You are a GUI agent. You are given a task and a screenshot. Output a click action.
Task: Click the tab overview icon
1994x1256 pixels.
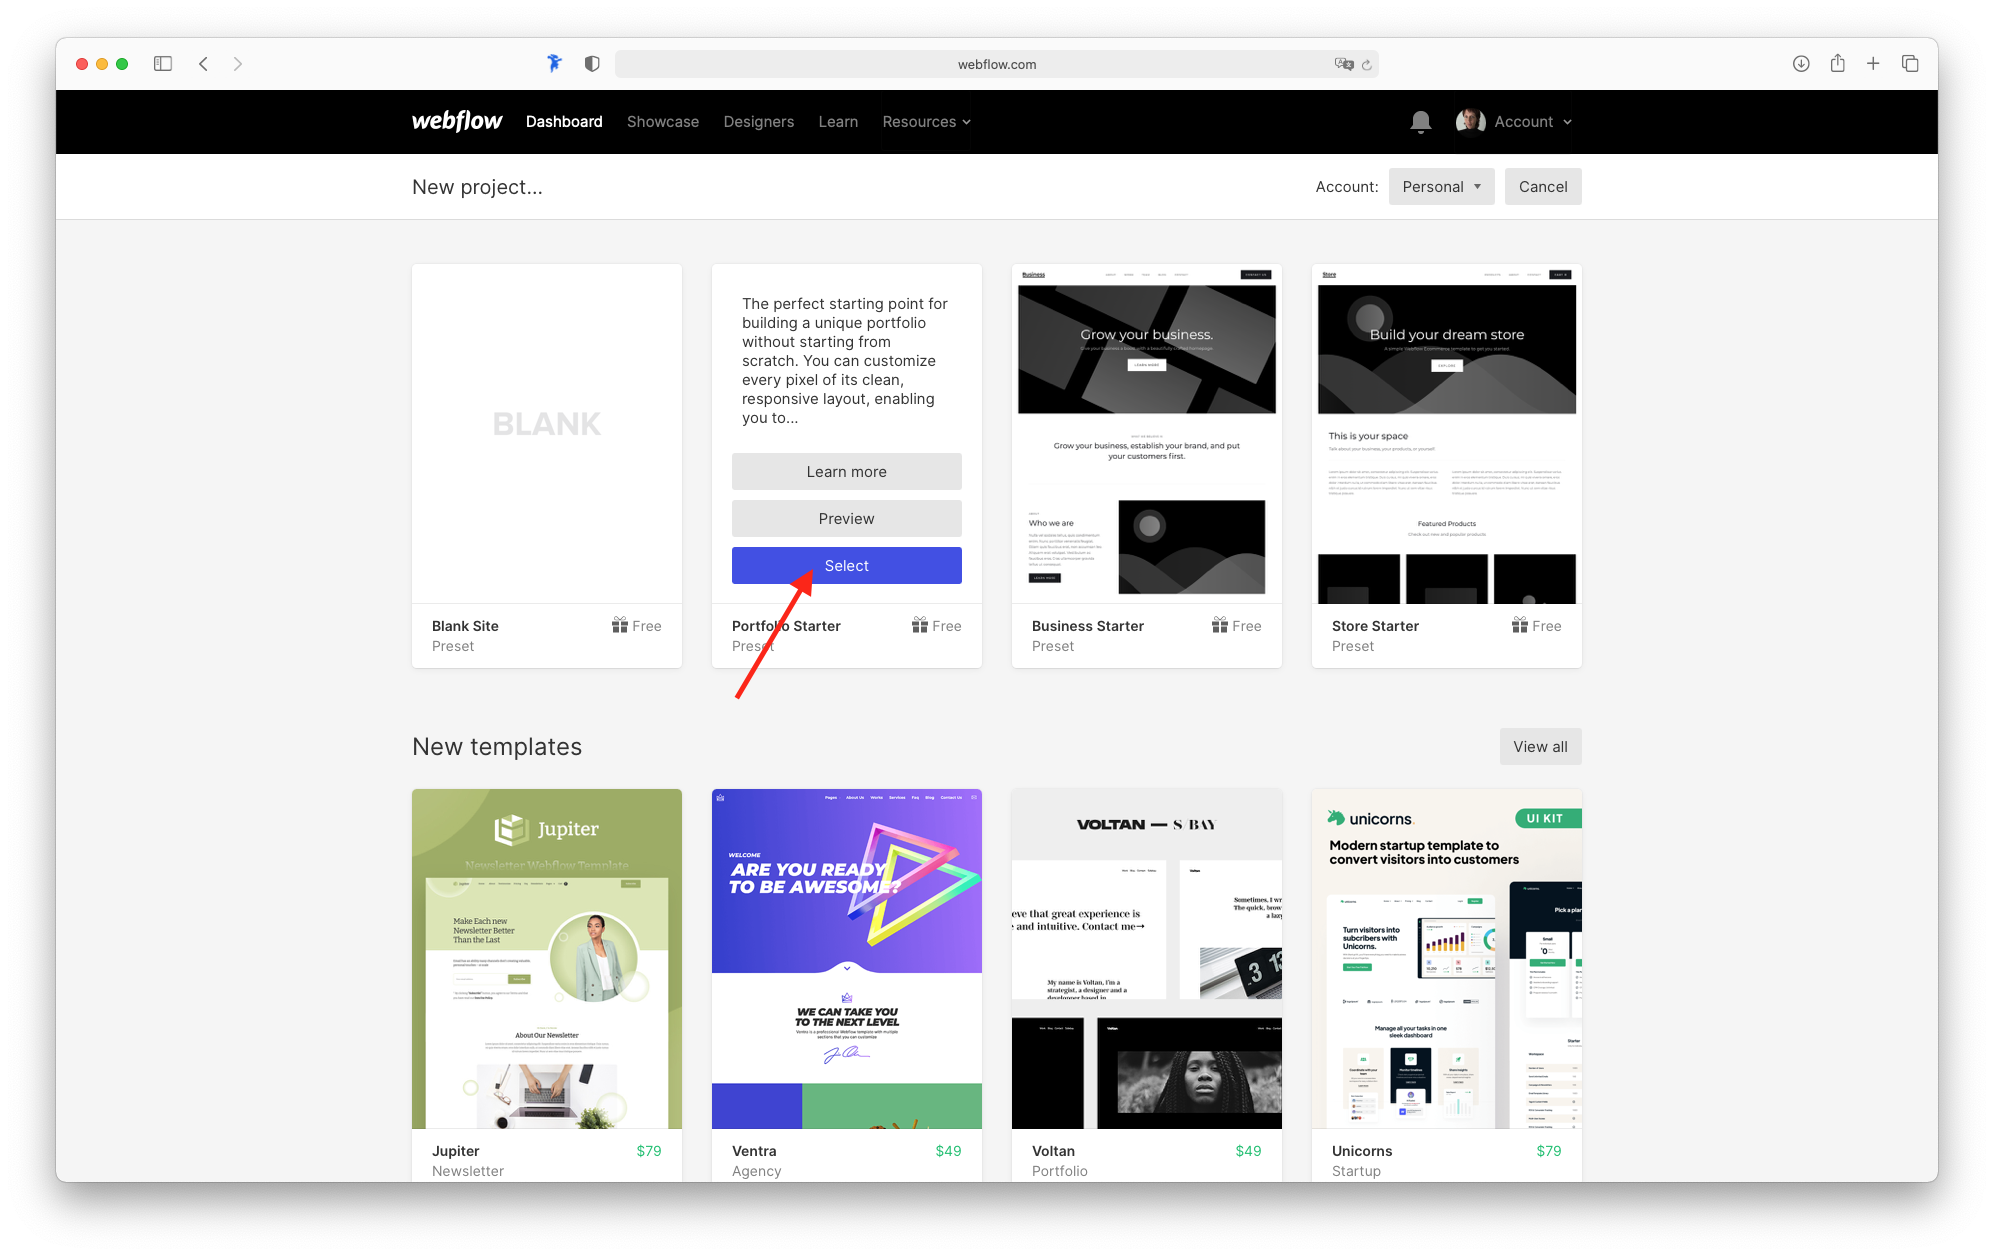click(x=1910, y=63)
